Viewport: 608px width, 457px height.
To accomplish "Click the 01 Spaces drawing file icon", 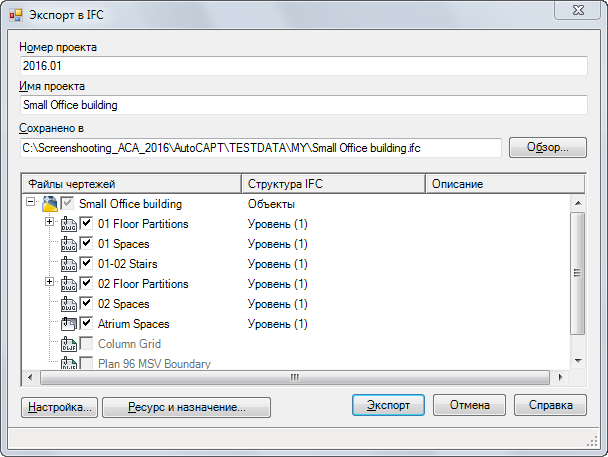I will coord(69,244).
